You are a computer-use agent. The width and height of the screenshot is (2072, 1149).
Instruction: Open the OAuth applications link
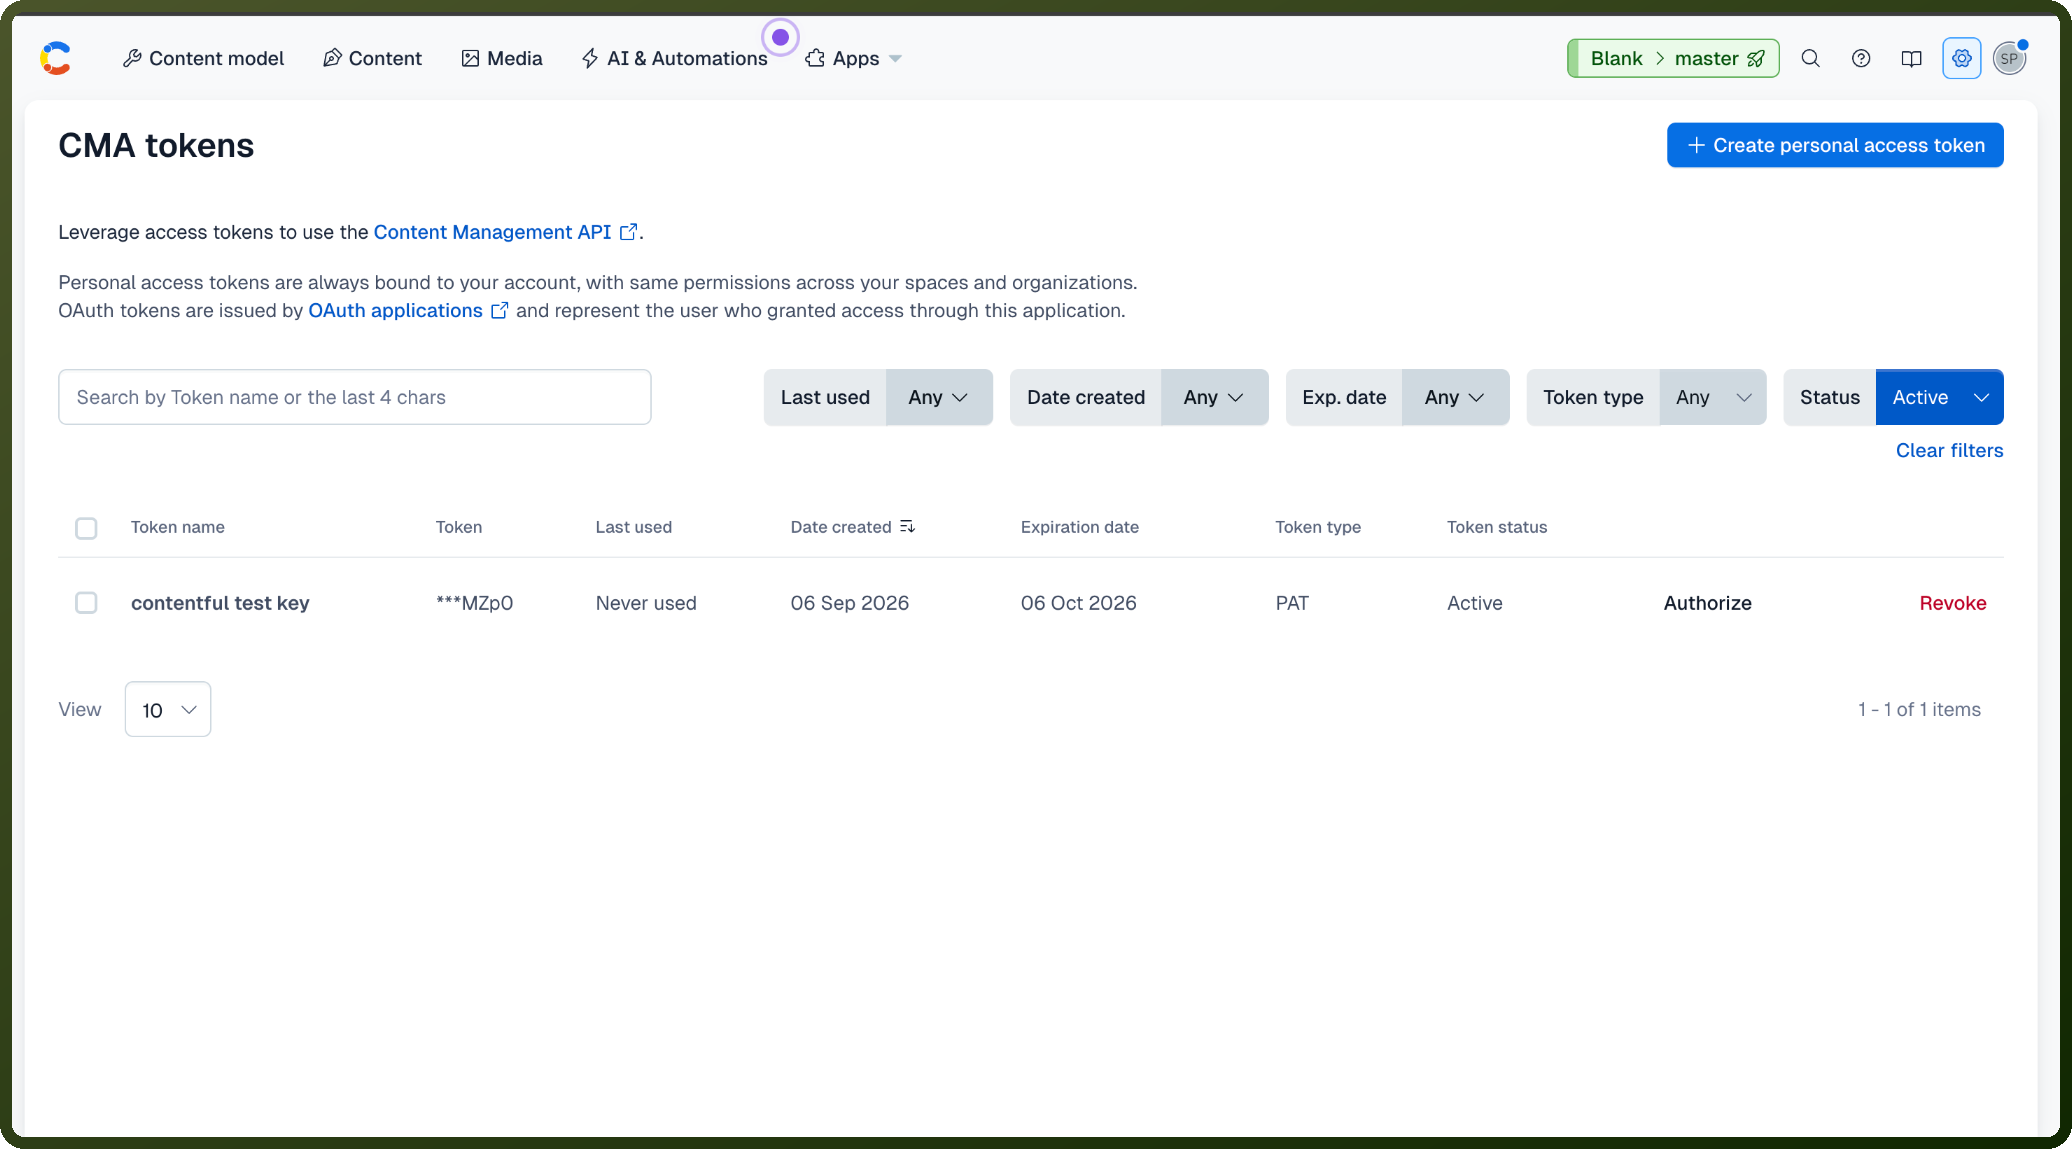(408, 310)
